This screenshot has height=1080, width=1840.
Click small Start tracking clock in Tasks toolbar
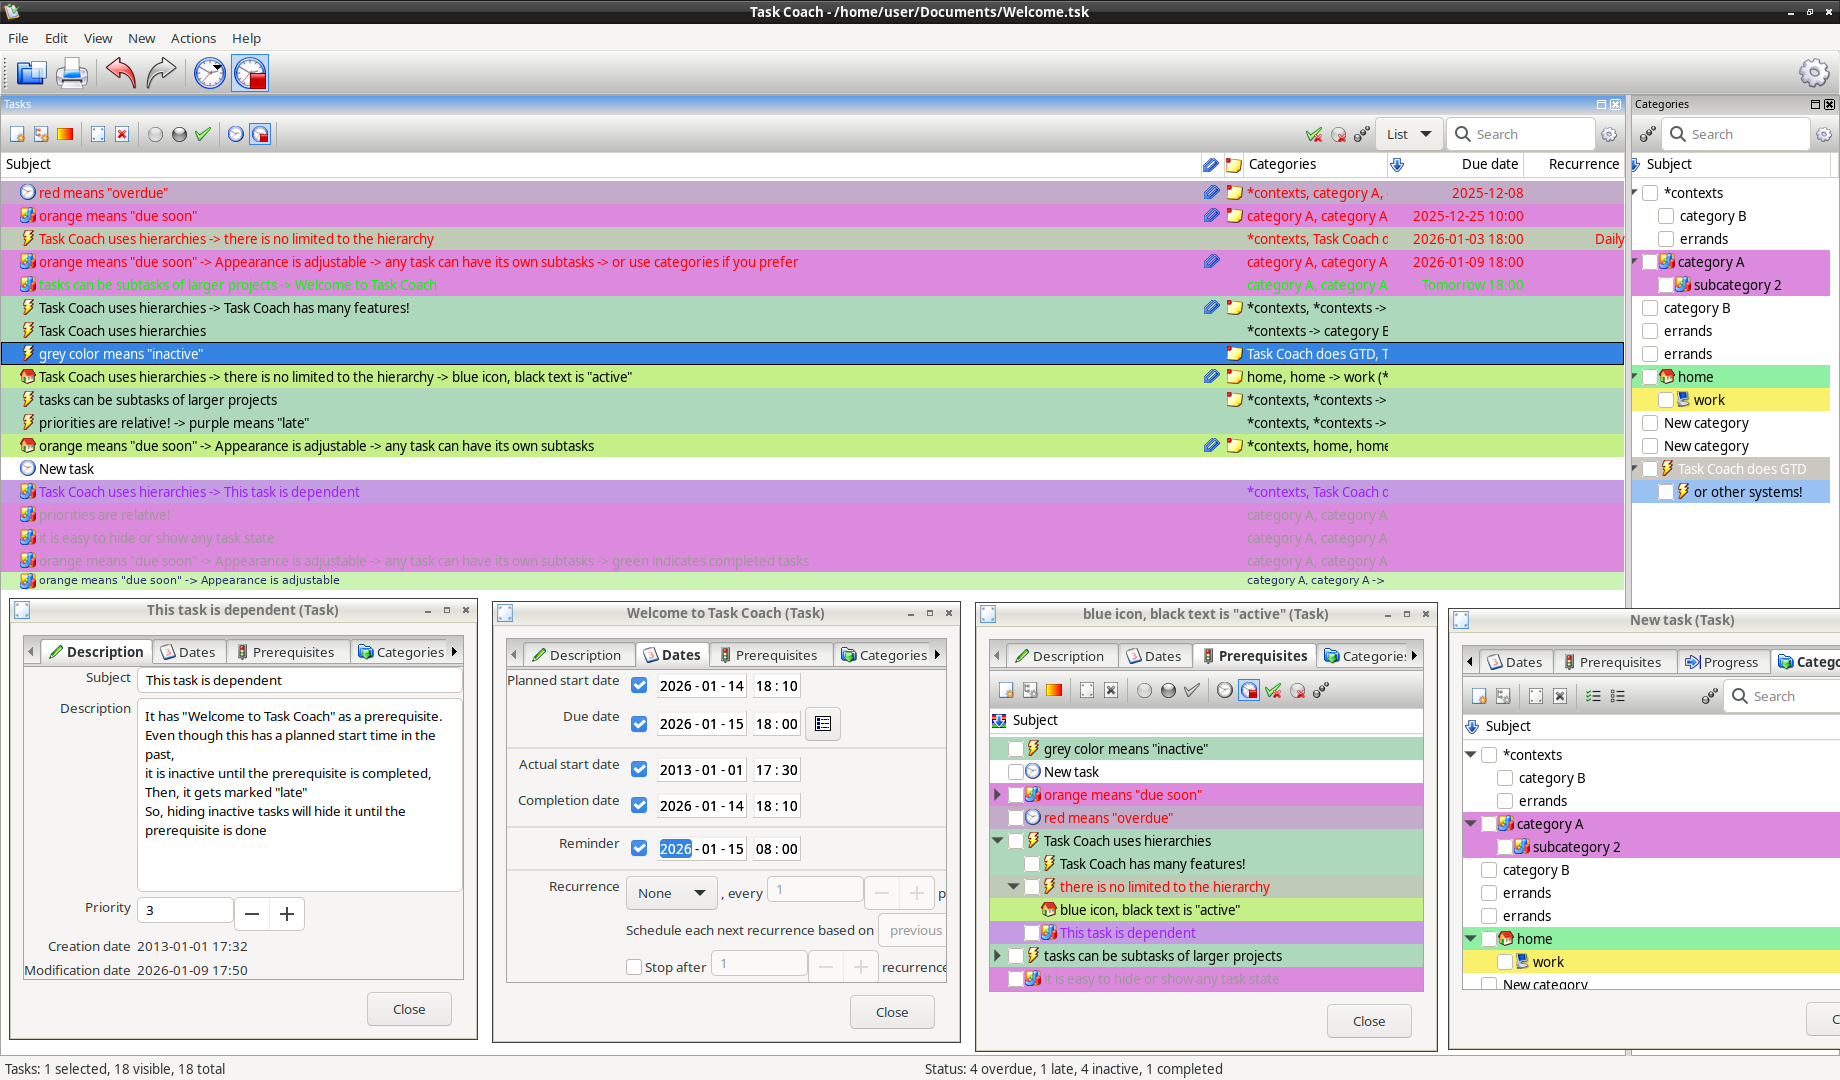[x=236, y=134]
